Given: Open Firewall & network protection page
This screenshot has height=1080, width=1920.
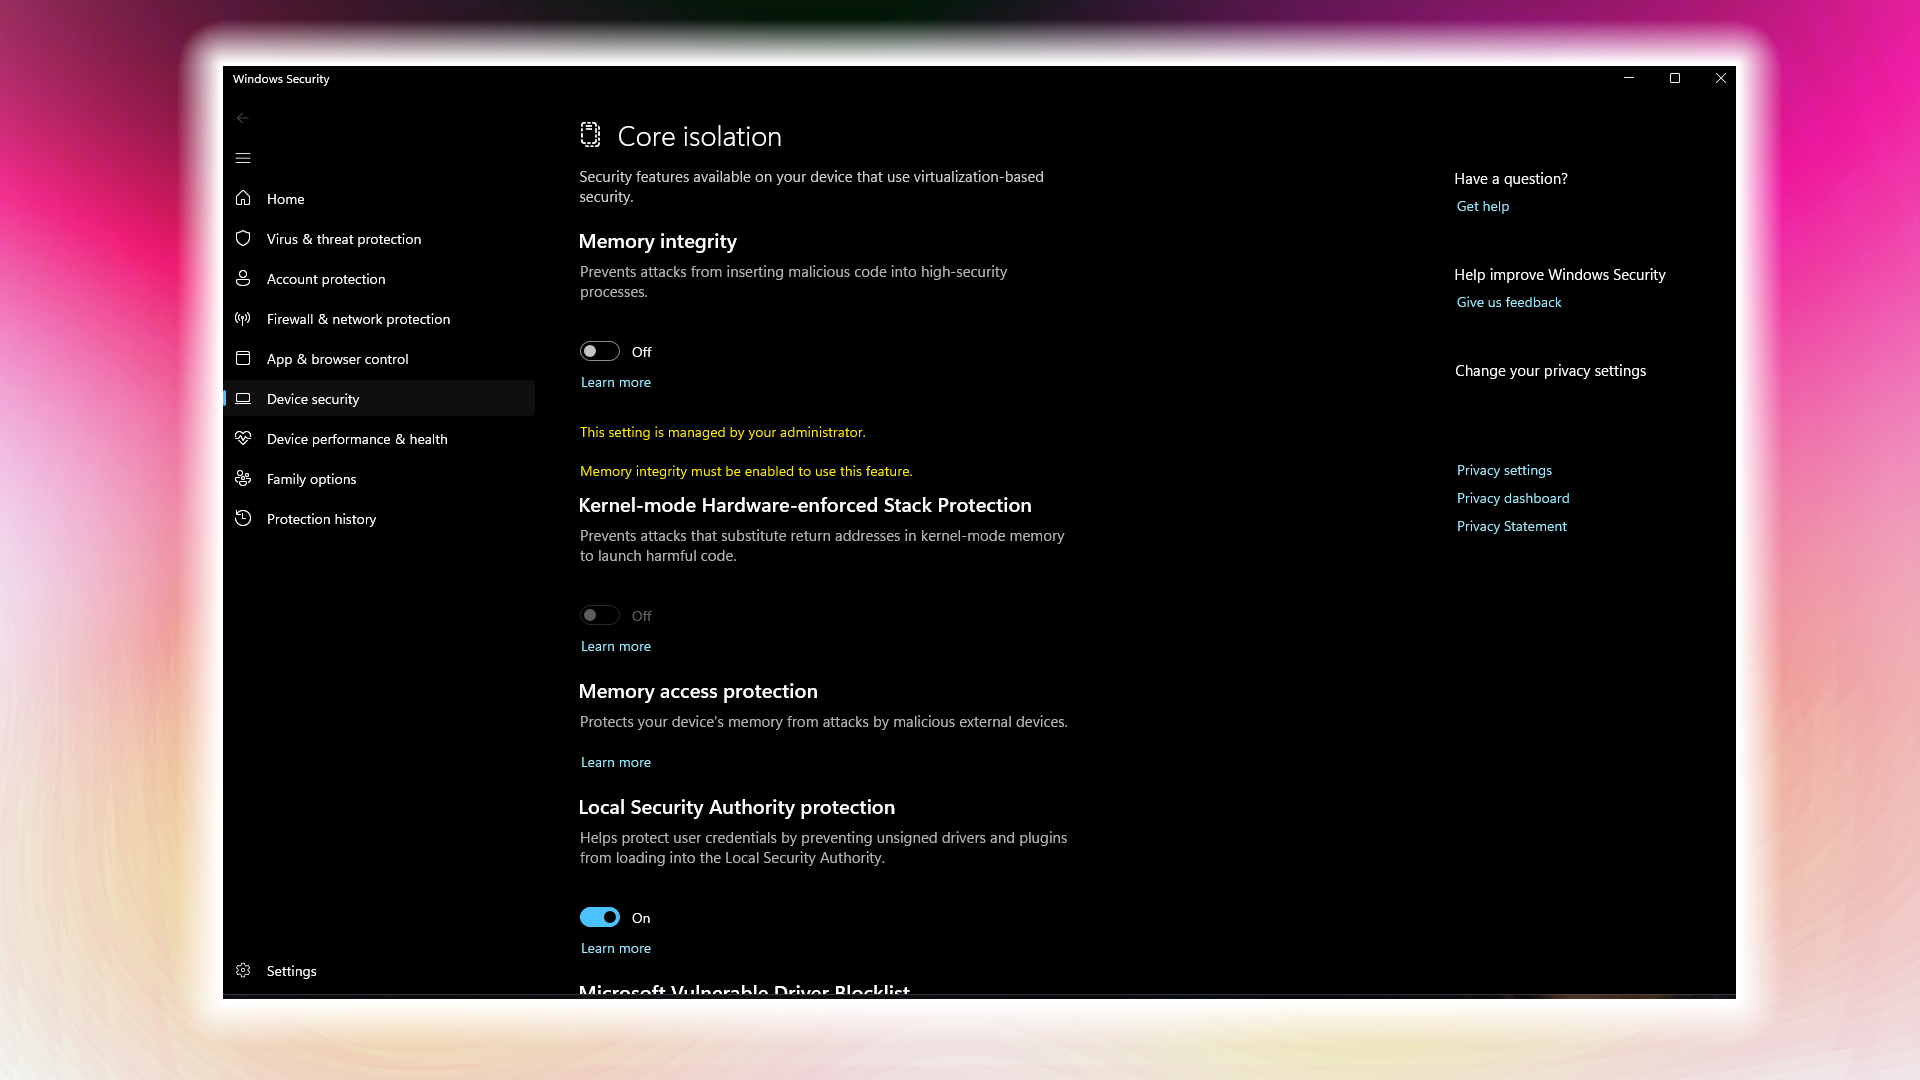Looking at the screenshot, I should pos(380,318).
